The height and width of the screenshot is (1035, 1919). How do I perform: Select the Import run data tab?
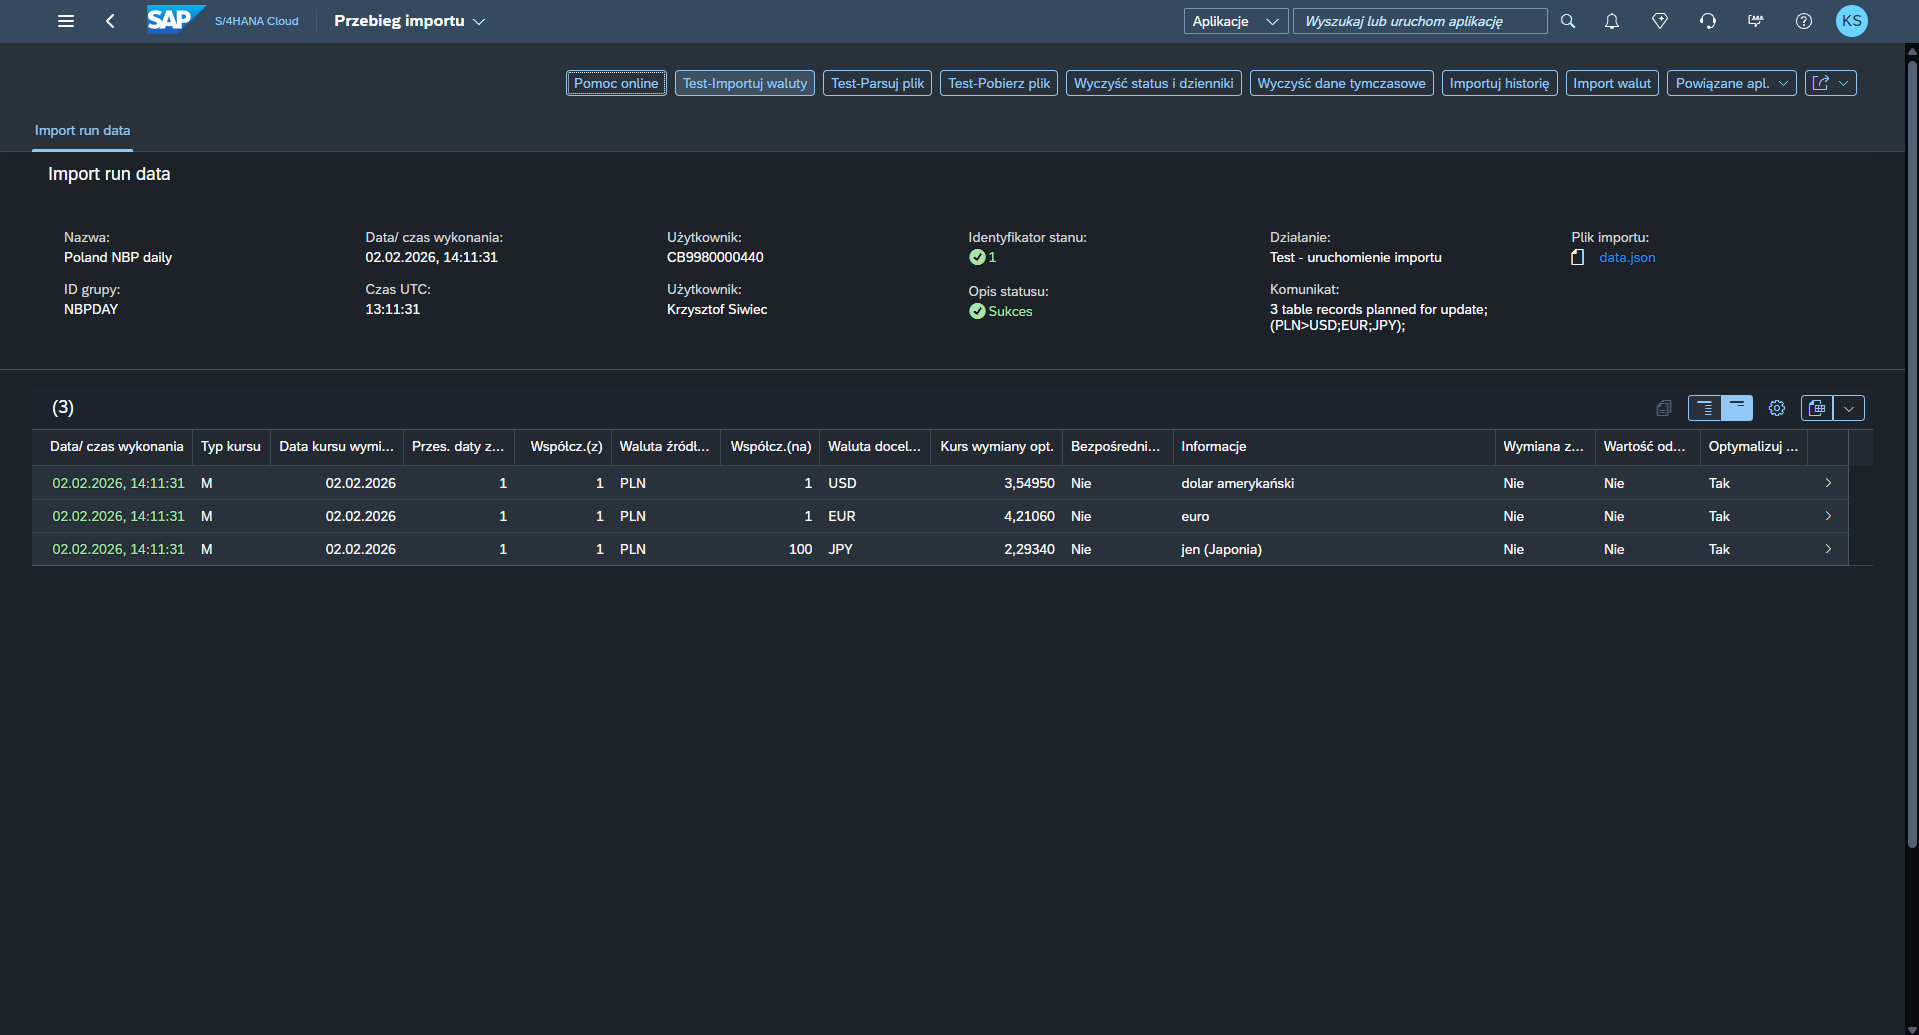pyautogui.click(x=82, y=130)
